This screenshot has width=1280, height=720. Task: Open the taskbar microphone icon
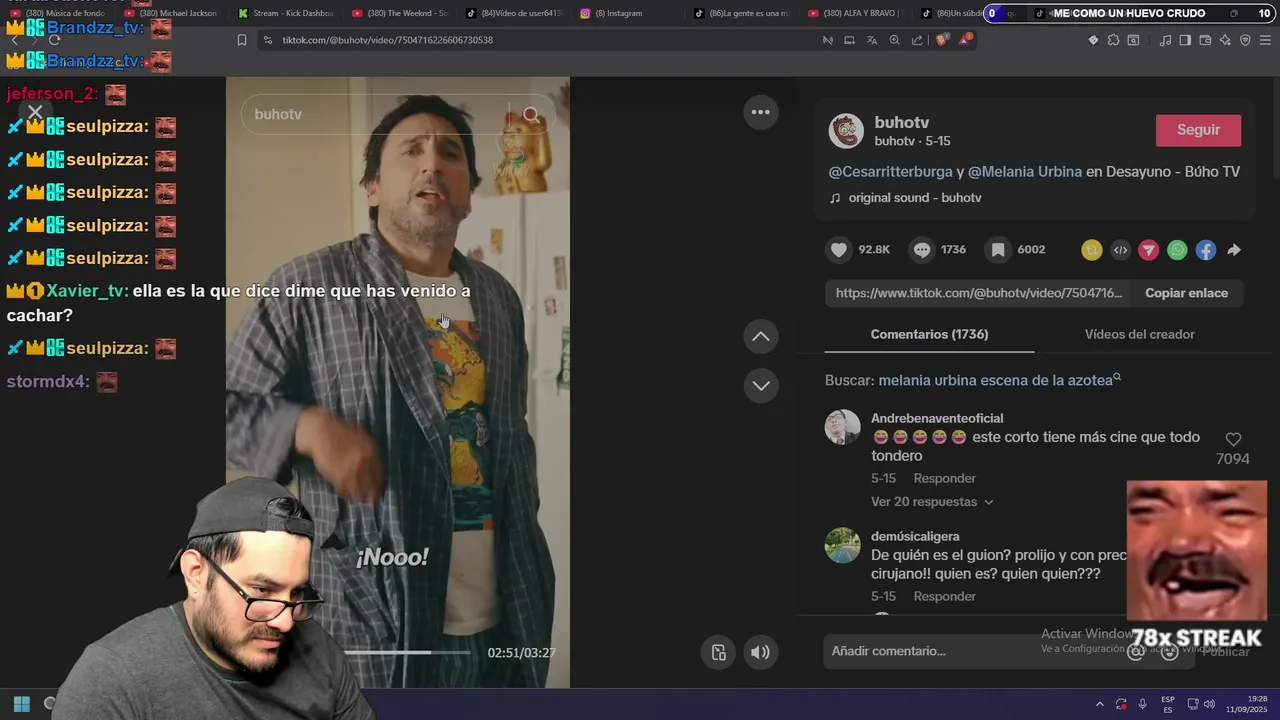click(1143, 704)
